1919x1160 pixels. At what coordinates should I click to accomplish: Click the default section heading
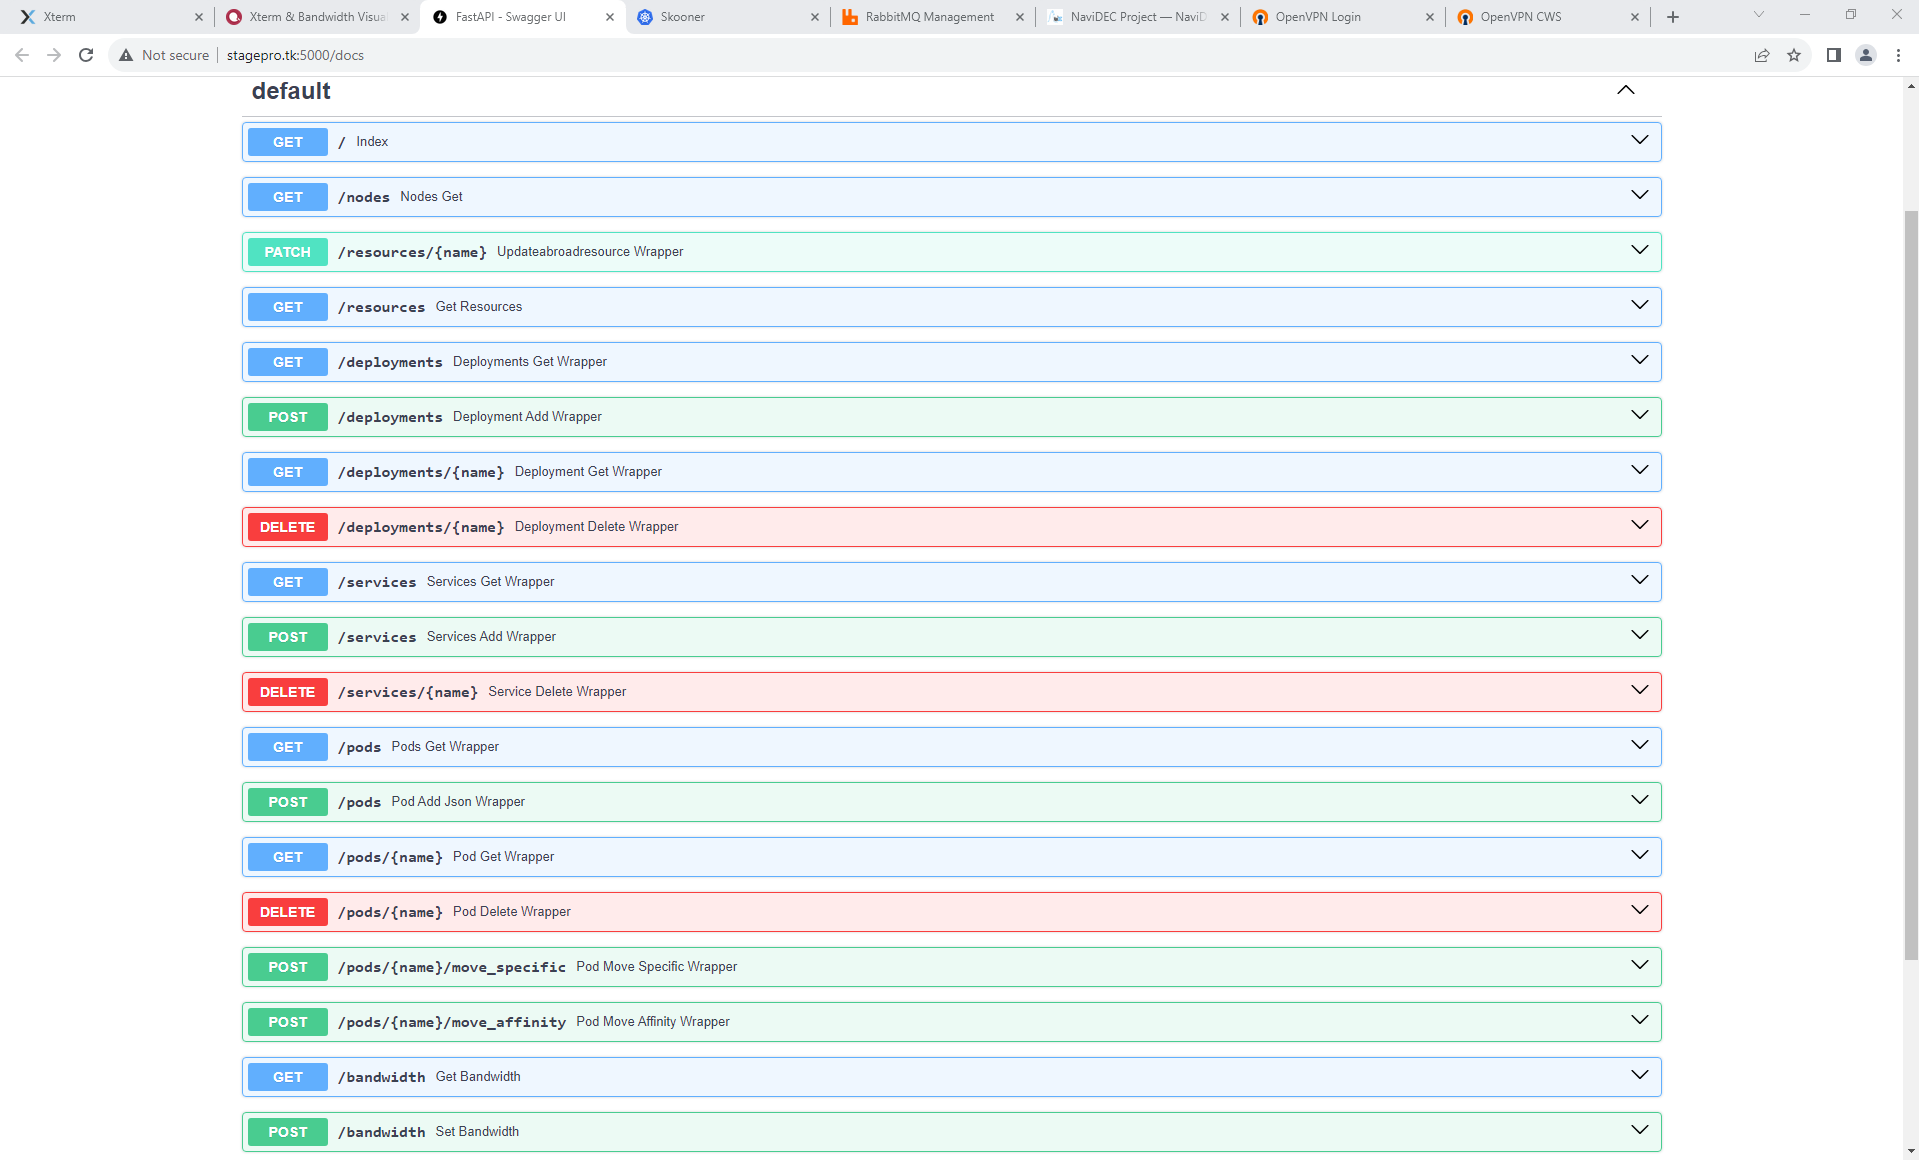tap(291, 91)
